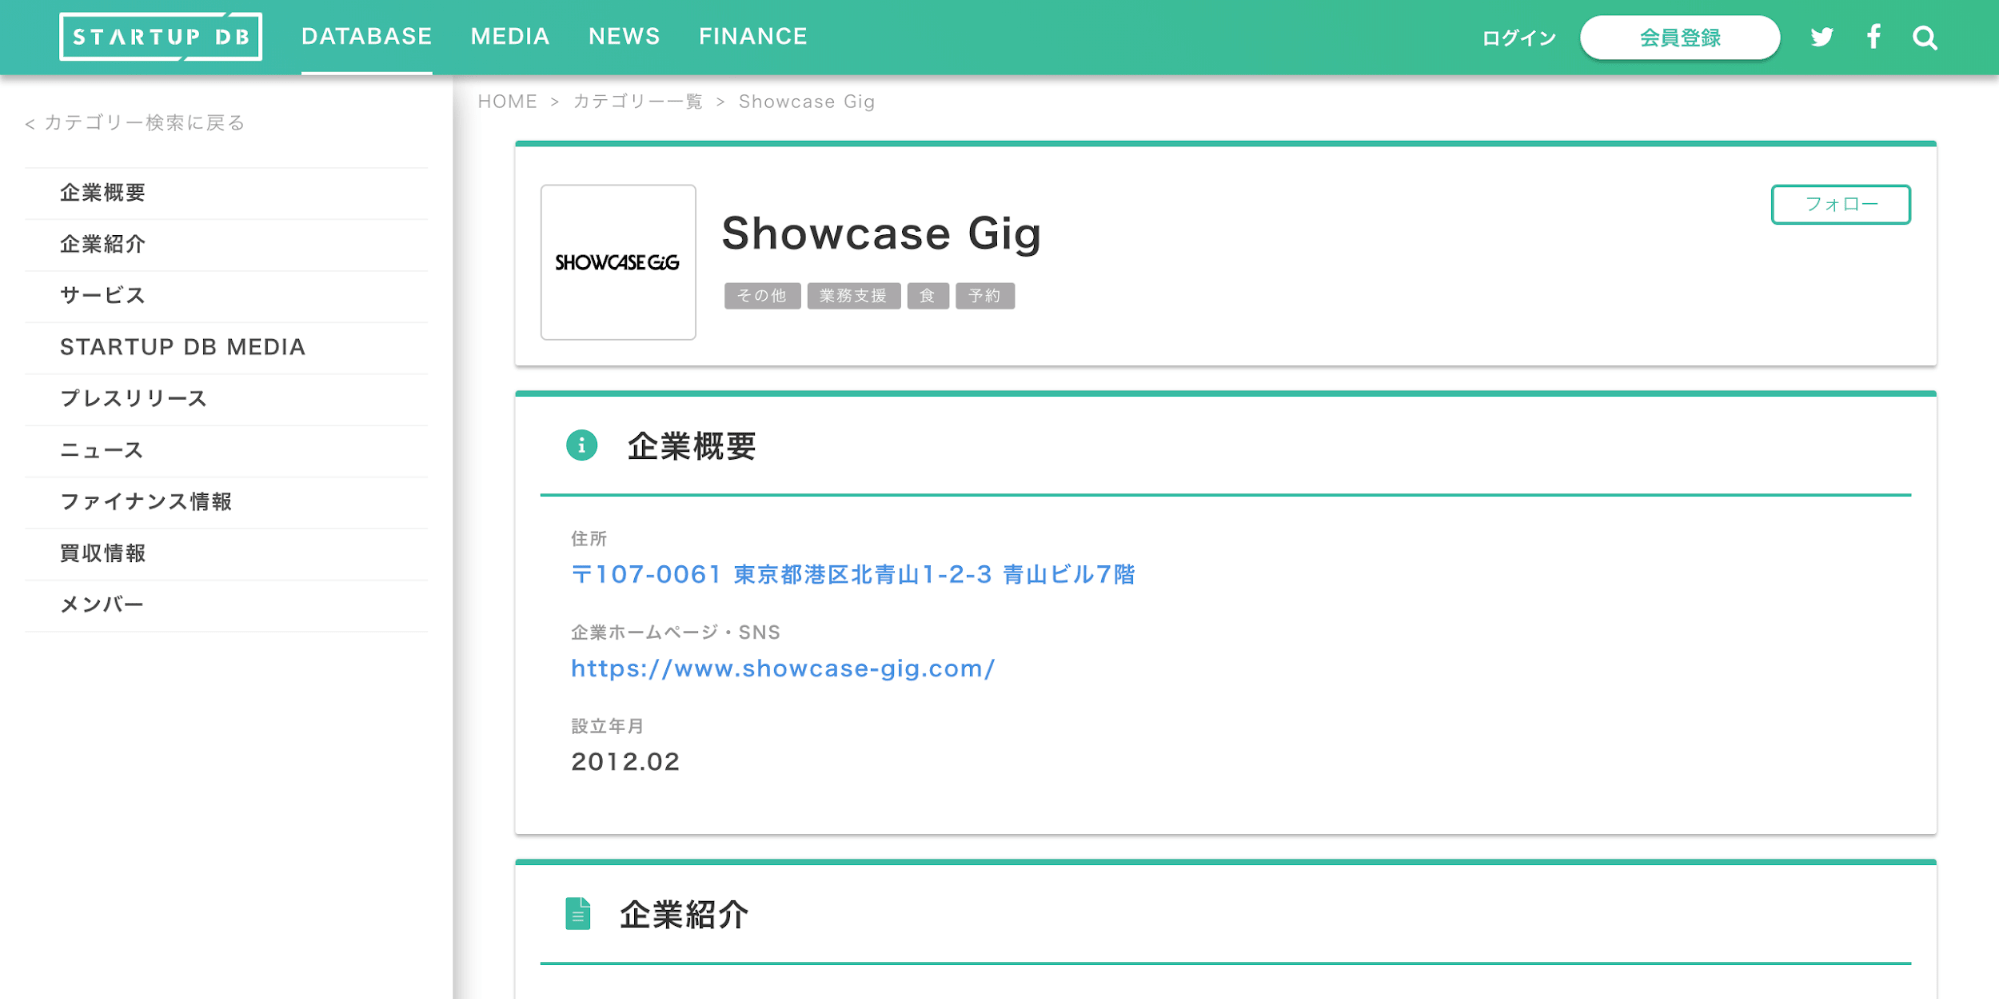Click the Showcase Gig company logo
Screen dimensions: 1999x1000
coord(618,262)
